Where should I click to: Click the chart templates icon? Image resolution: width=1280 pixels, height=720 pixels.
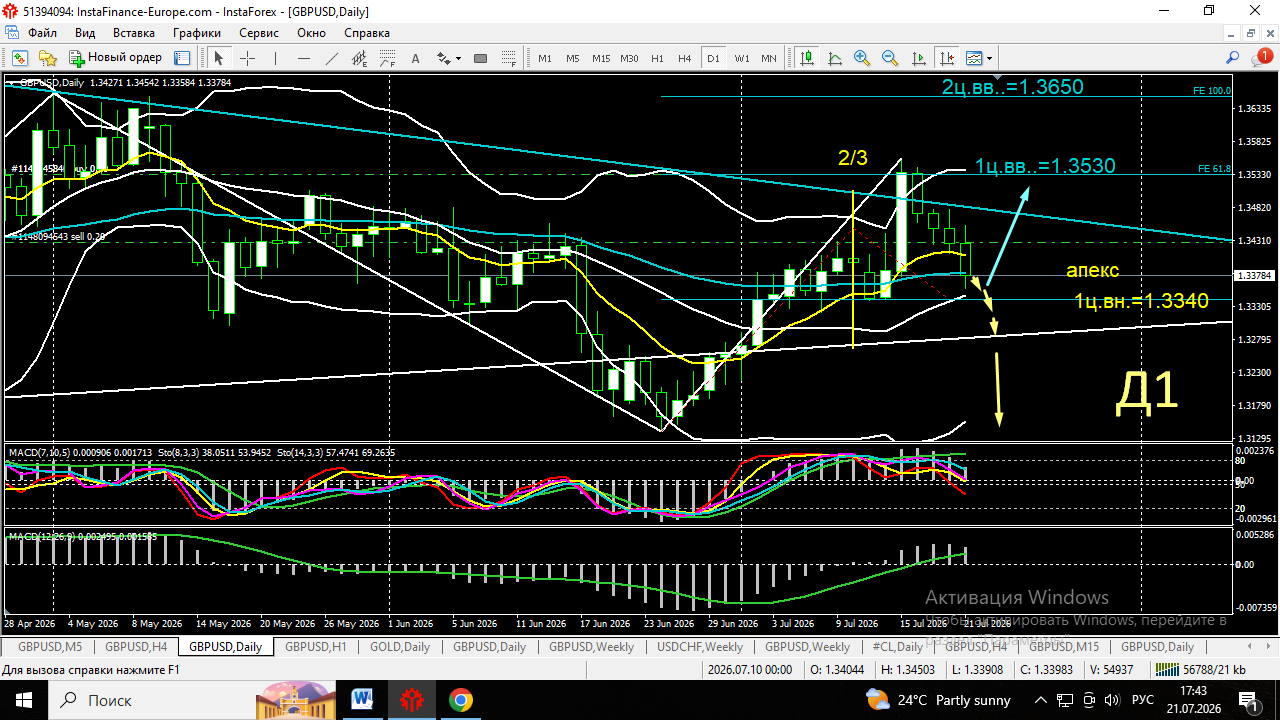[974, 58]
